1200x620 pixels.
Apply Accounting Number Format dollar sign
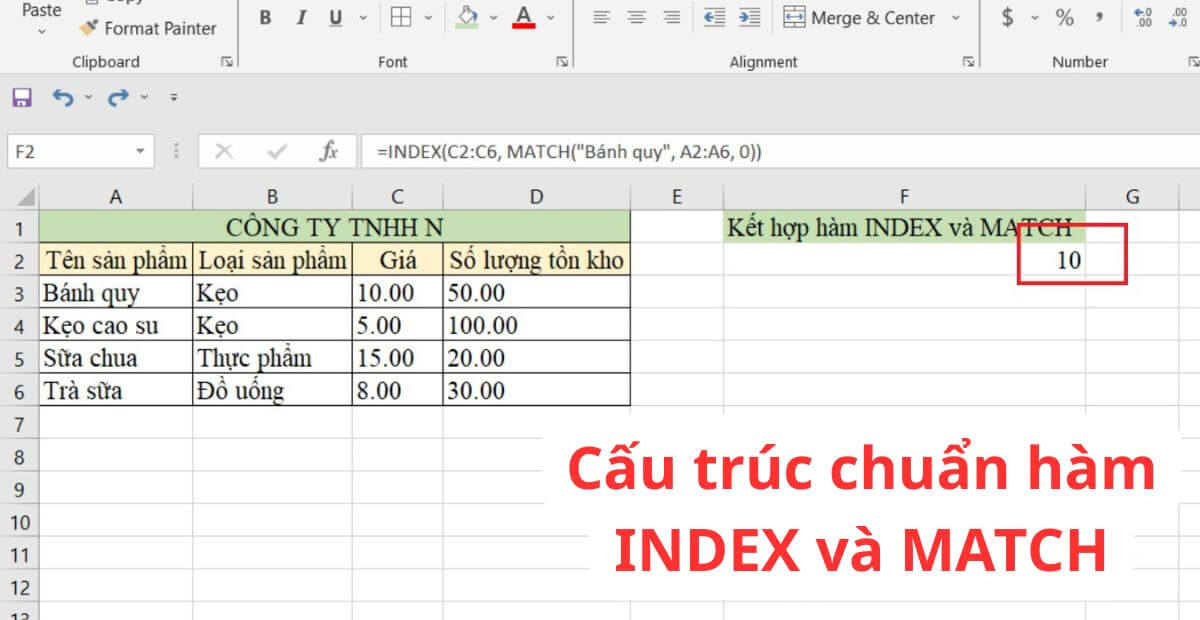[x=1007, y=17]
